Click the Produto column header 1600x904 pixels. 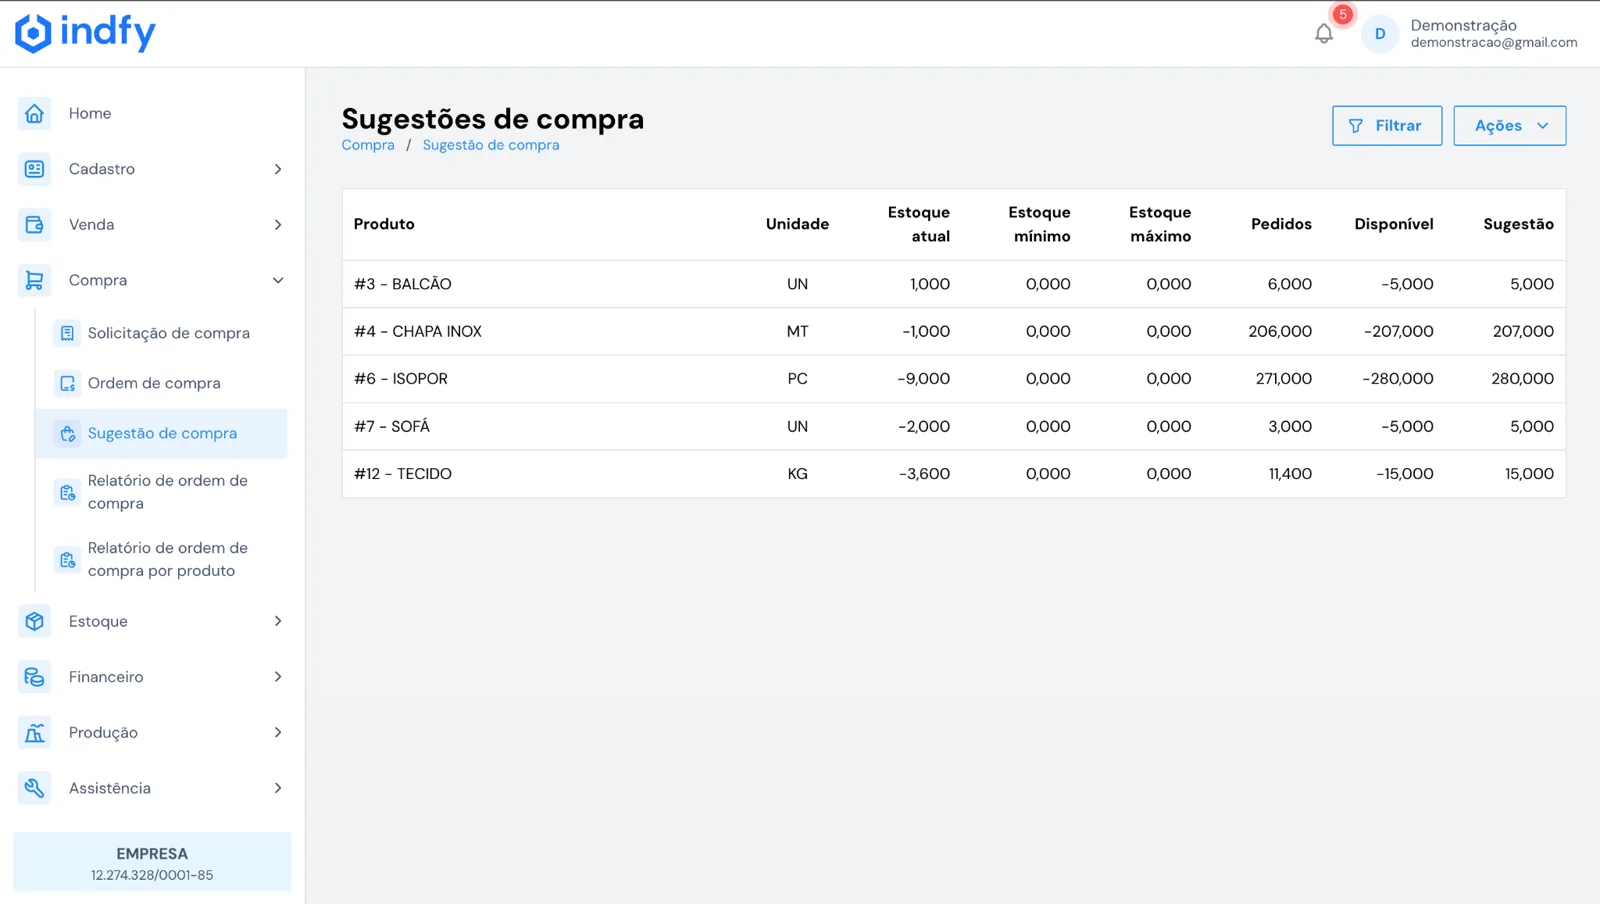point(384,224)
